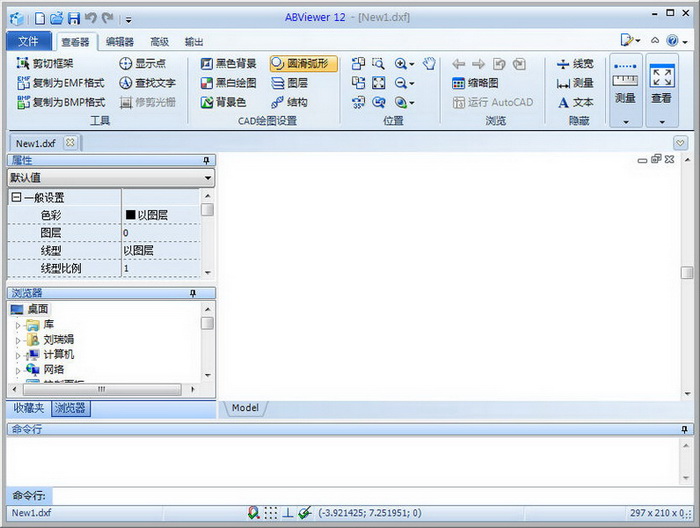Expand the 库 libraries tree node
The width and height of the screenshot is (700, 528).
click(17, 325)
